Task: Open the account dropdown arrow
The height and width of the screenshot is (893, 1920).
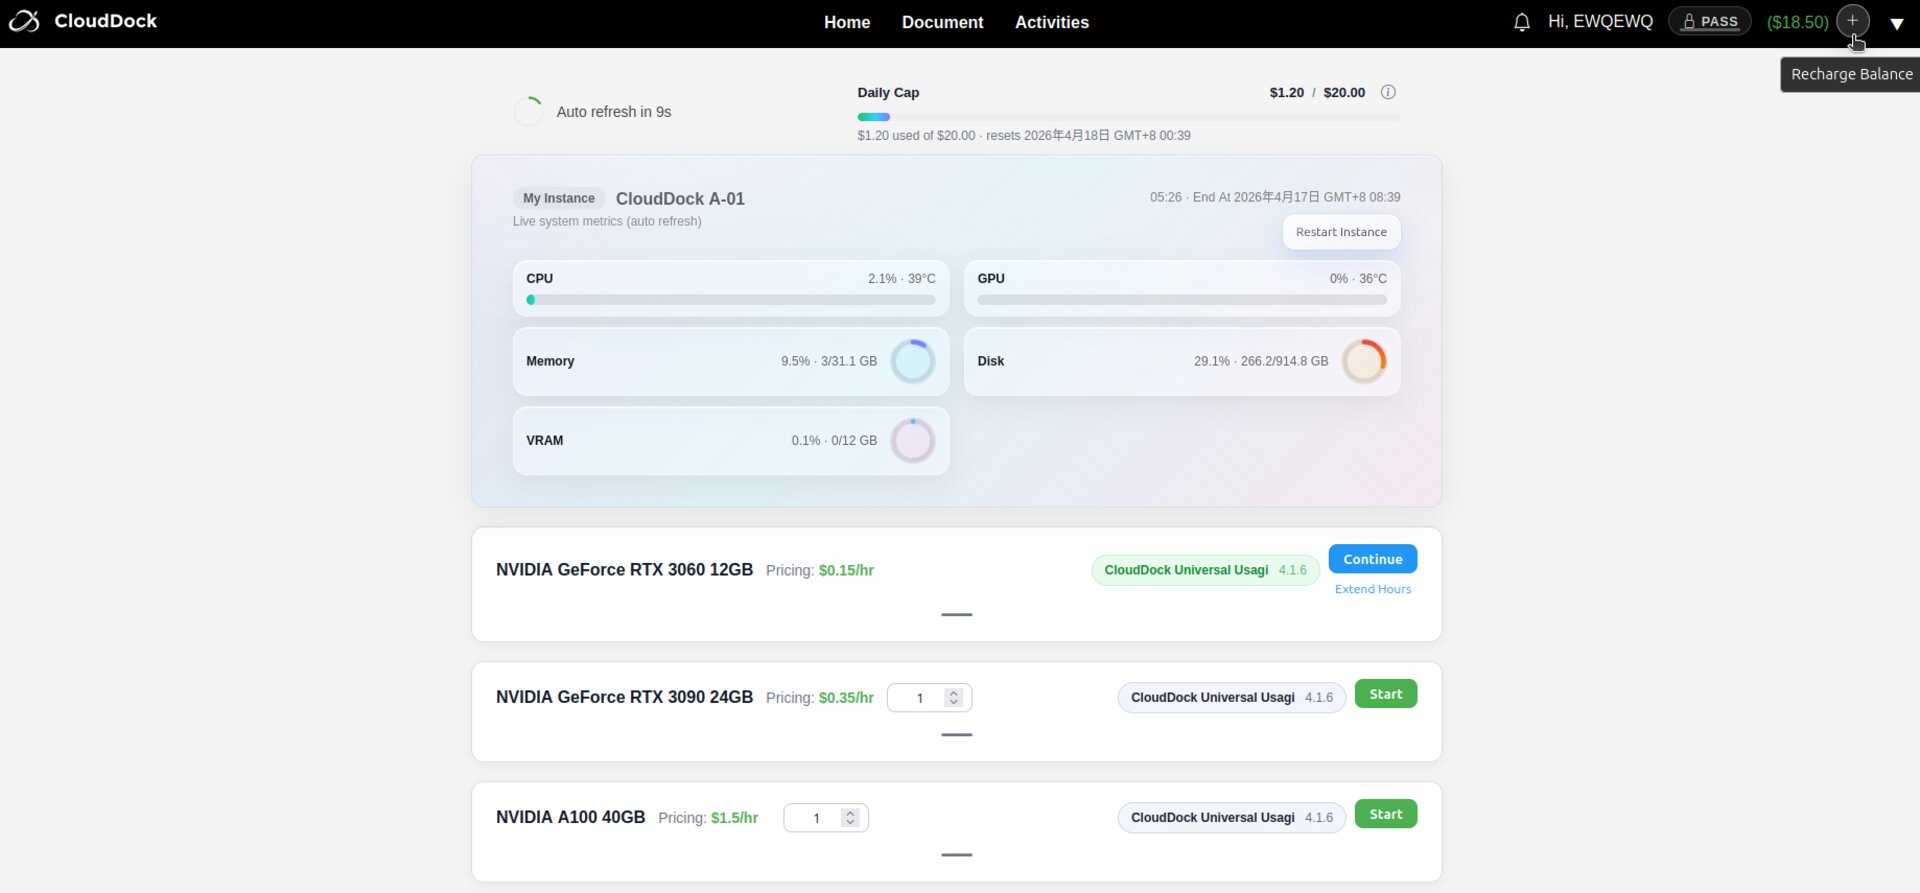Action: [1896, 23]
